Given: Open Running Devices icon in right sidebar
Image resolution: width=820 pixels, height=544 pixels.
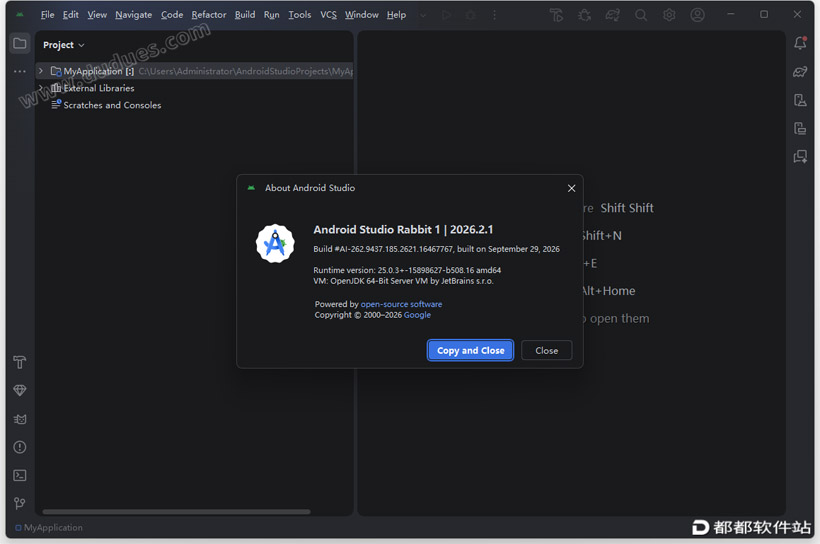Looking at the screenshot, I should coord(800,128).
